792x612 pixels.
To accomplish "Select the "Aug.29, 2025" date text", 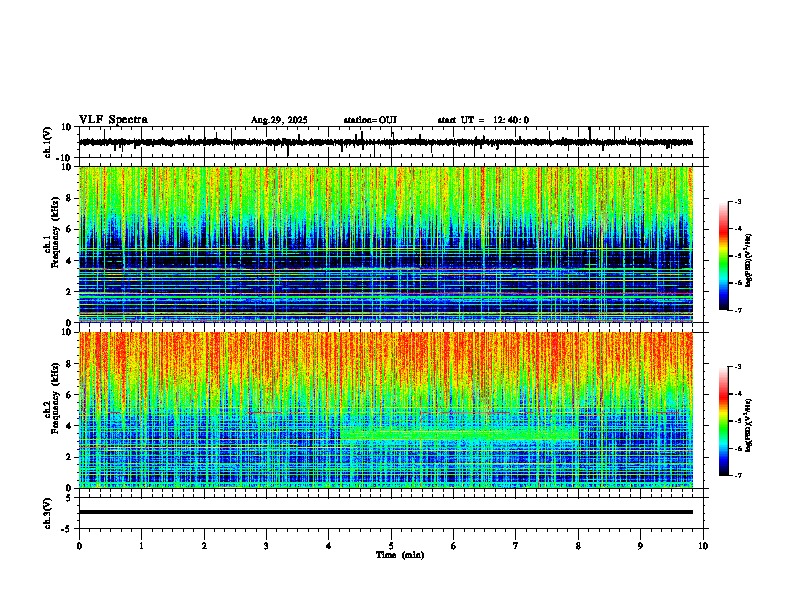I will [279, 120].
